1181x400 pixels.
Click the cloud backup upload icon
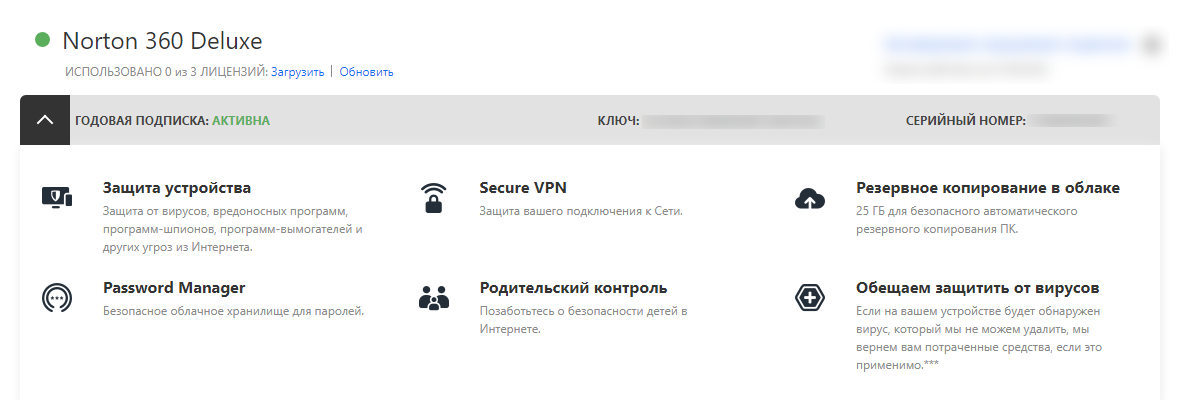click(x=809, y=198)
